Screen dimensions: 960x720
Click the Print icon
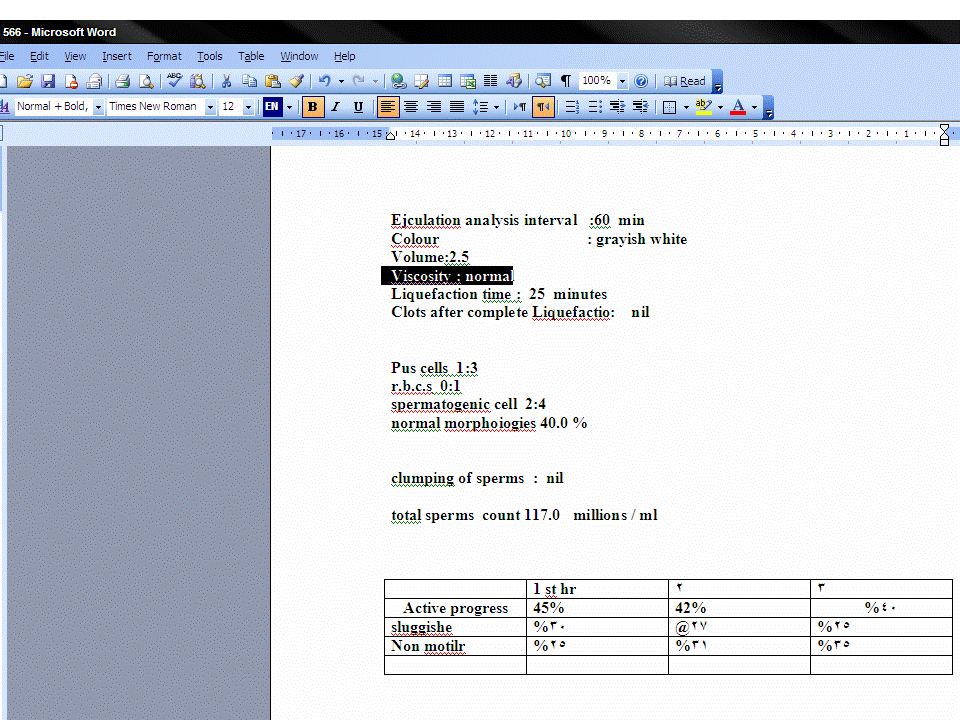pyautogui.click(x=122, y=81)
